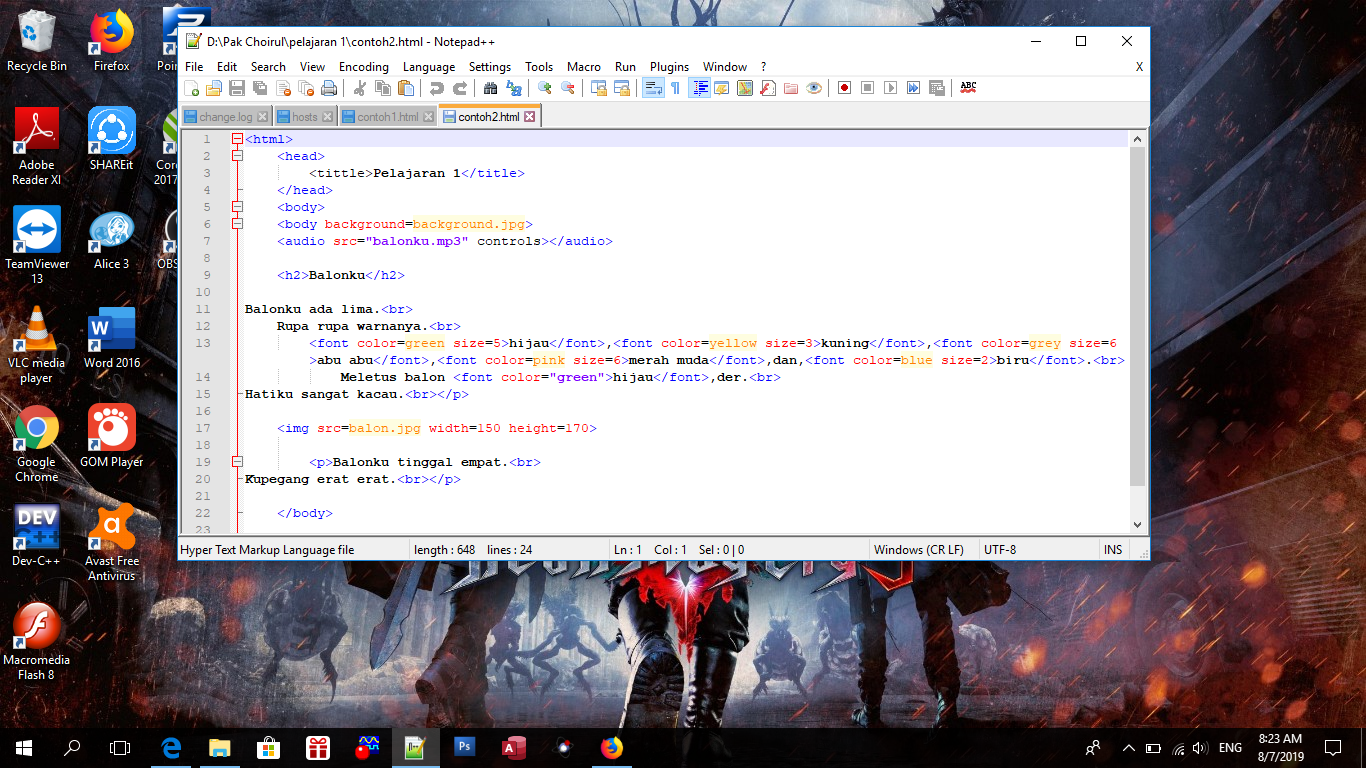The width and height of the screenshot is (1366, 768).
Task: Click the Print icon in toolbar
Action: (x=329, y=88)
